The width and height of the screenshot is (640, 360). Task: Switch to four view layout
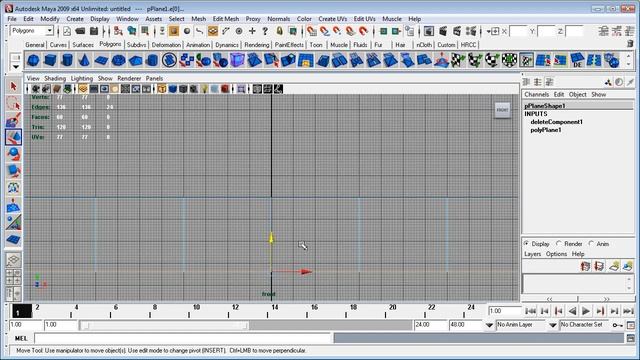coord(13,277)
